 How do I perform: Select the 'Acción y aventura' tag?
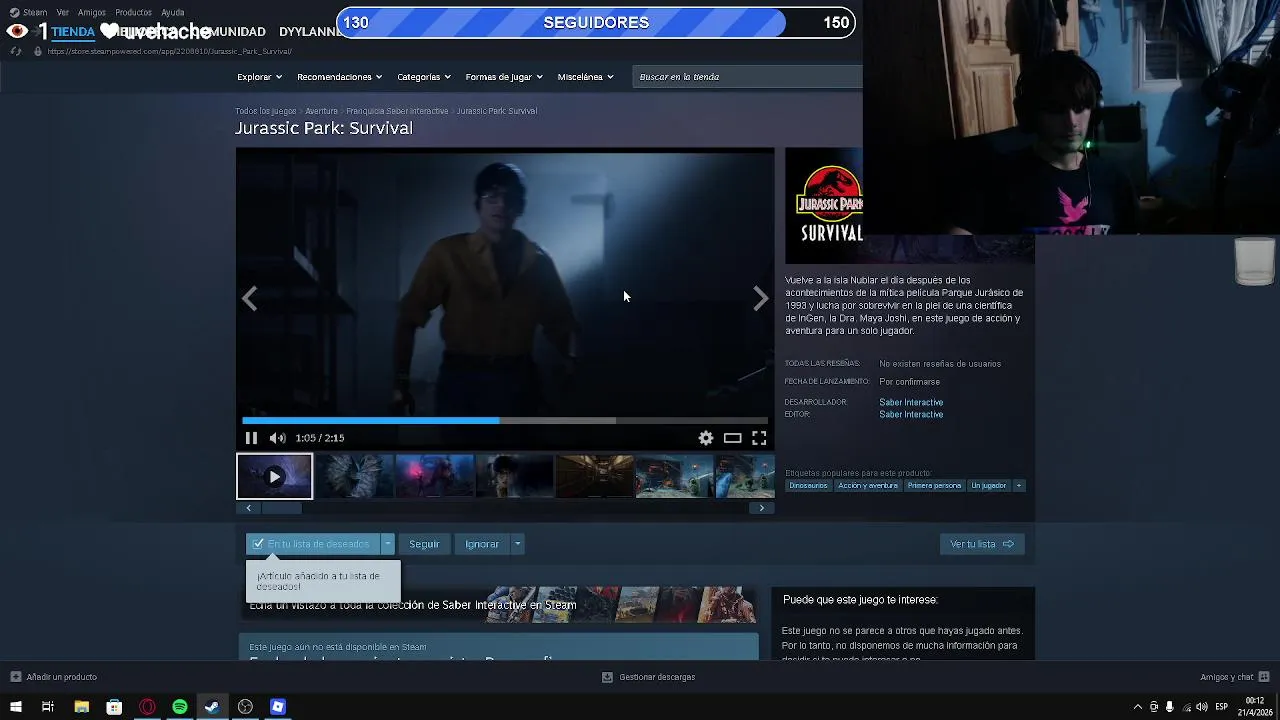point(868,486)
